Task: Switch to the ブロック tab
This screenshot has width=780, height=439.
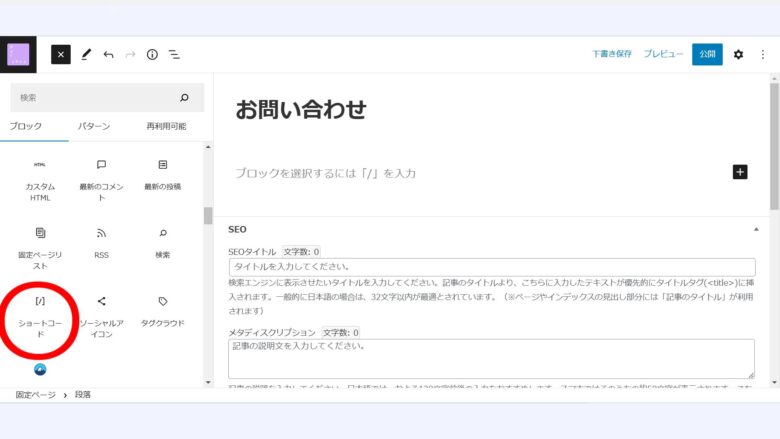Action: [26, 126]
